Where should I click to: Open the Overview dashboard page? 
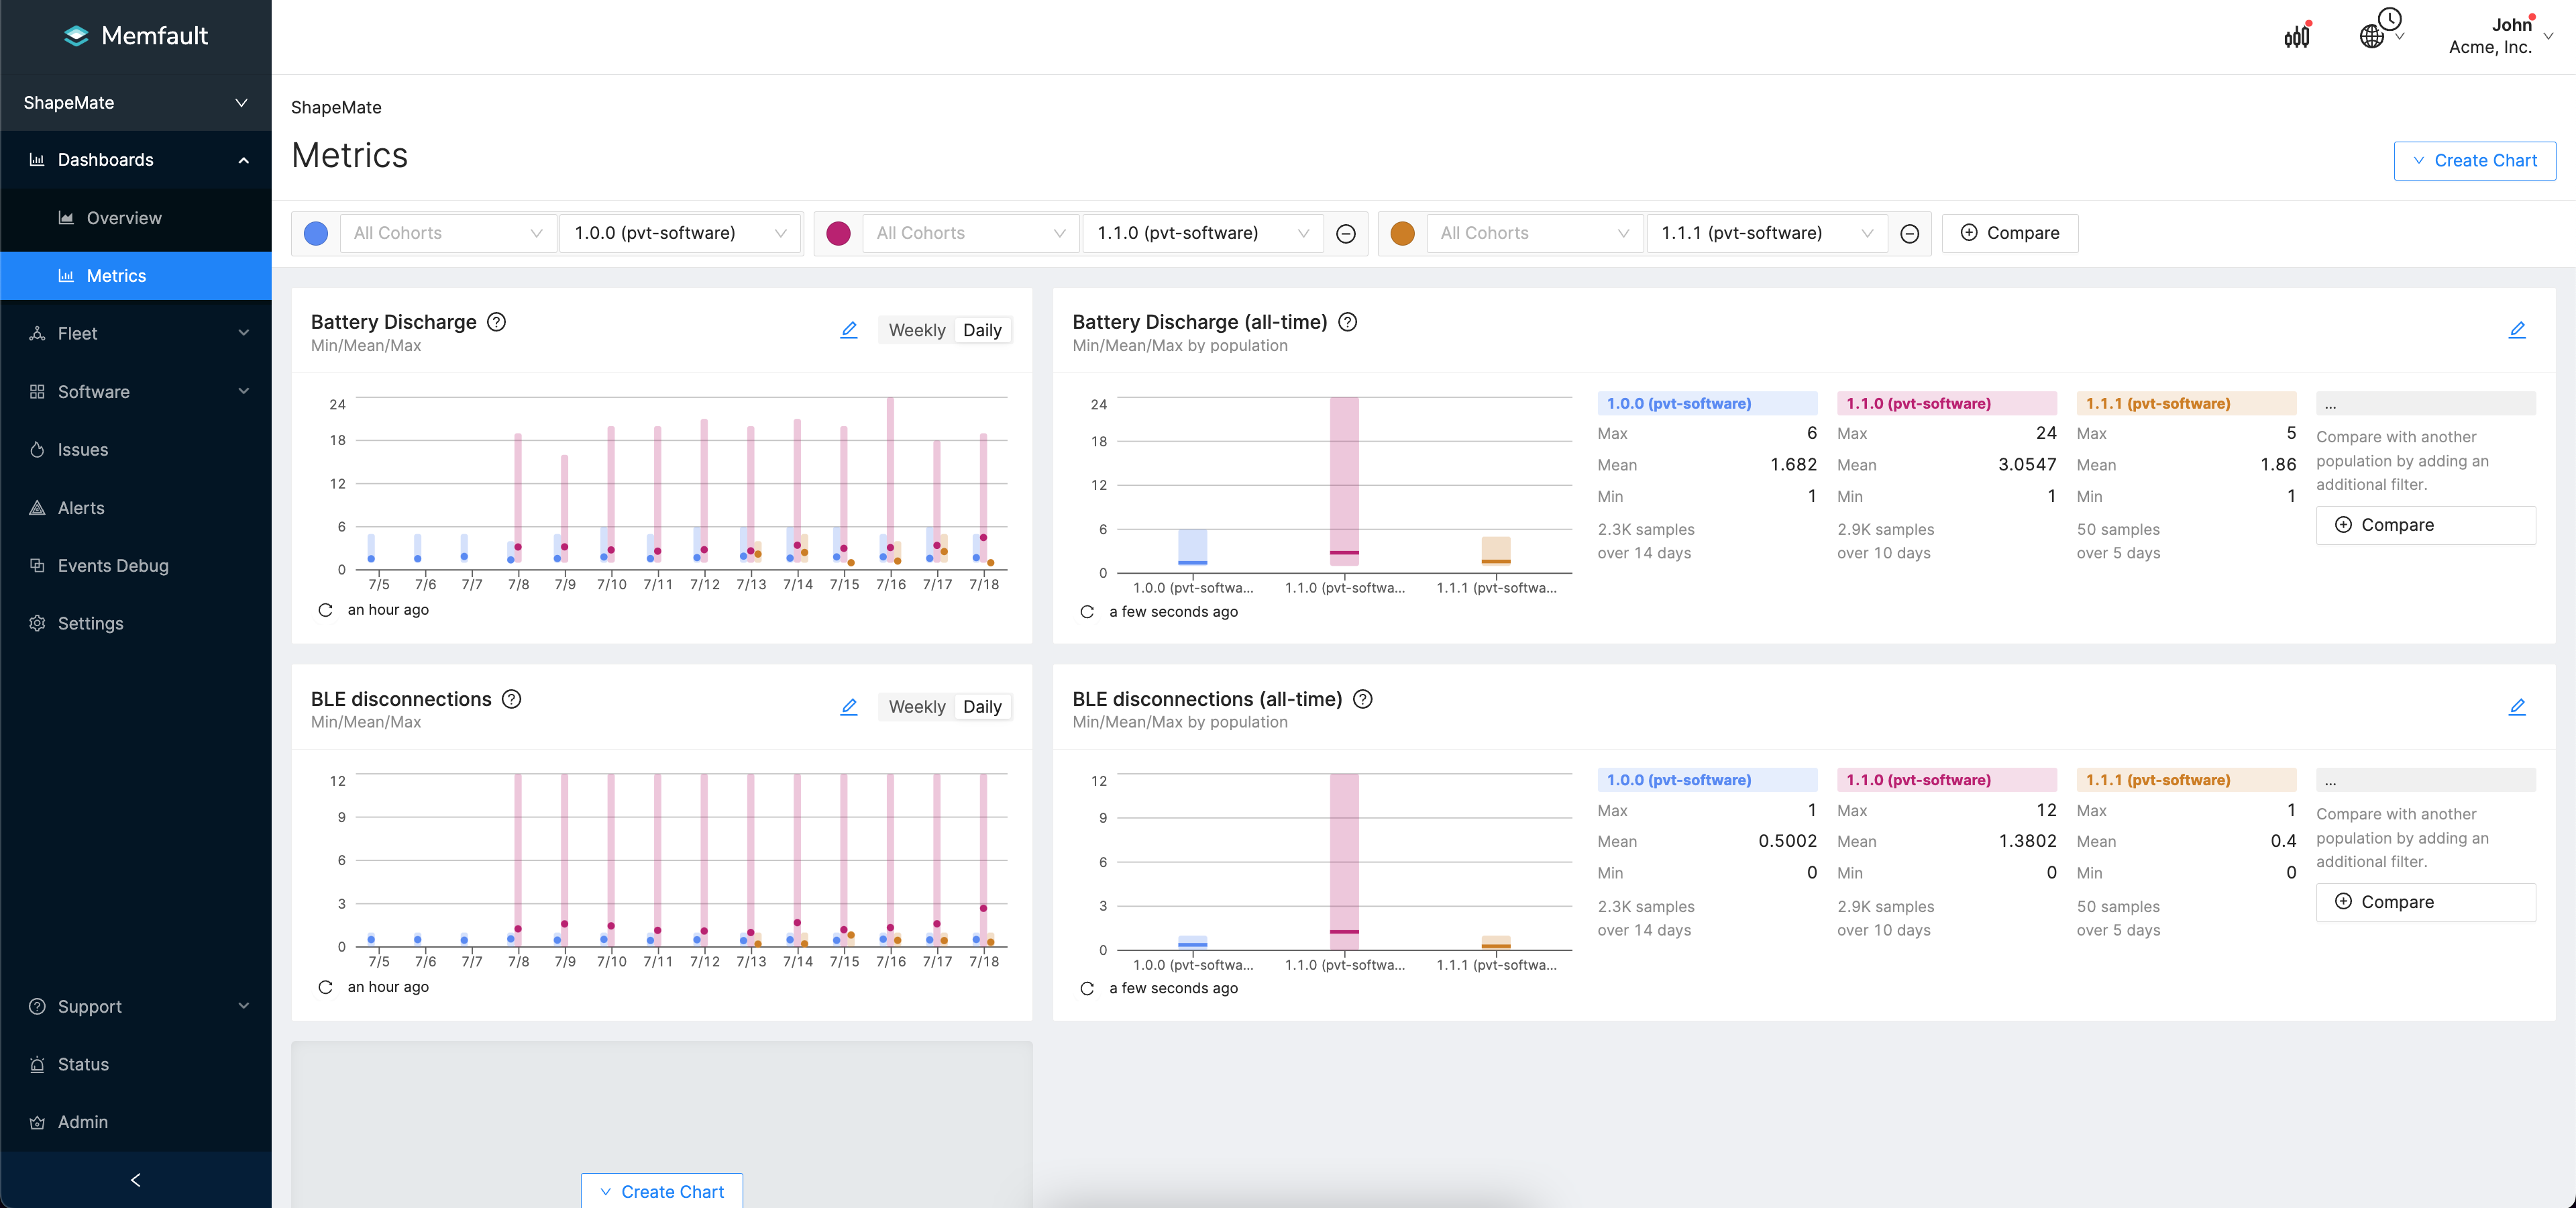point(124,218)
